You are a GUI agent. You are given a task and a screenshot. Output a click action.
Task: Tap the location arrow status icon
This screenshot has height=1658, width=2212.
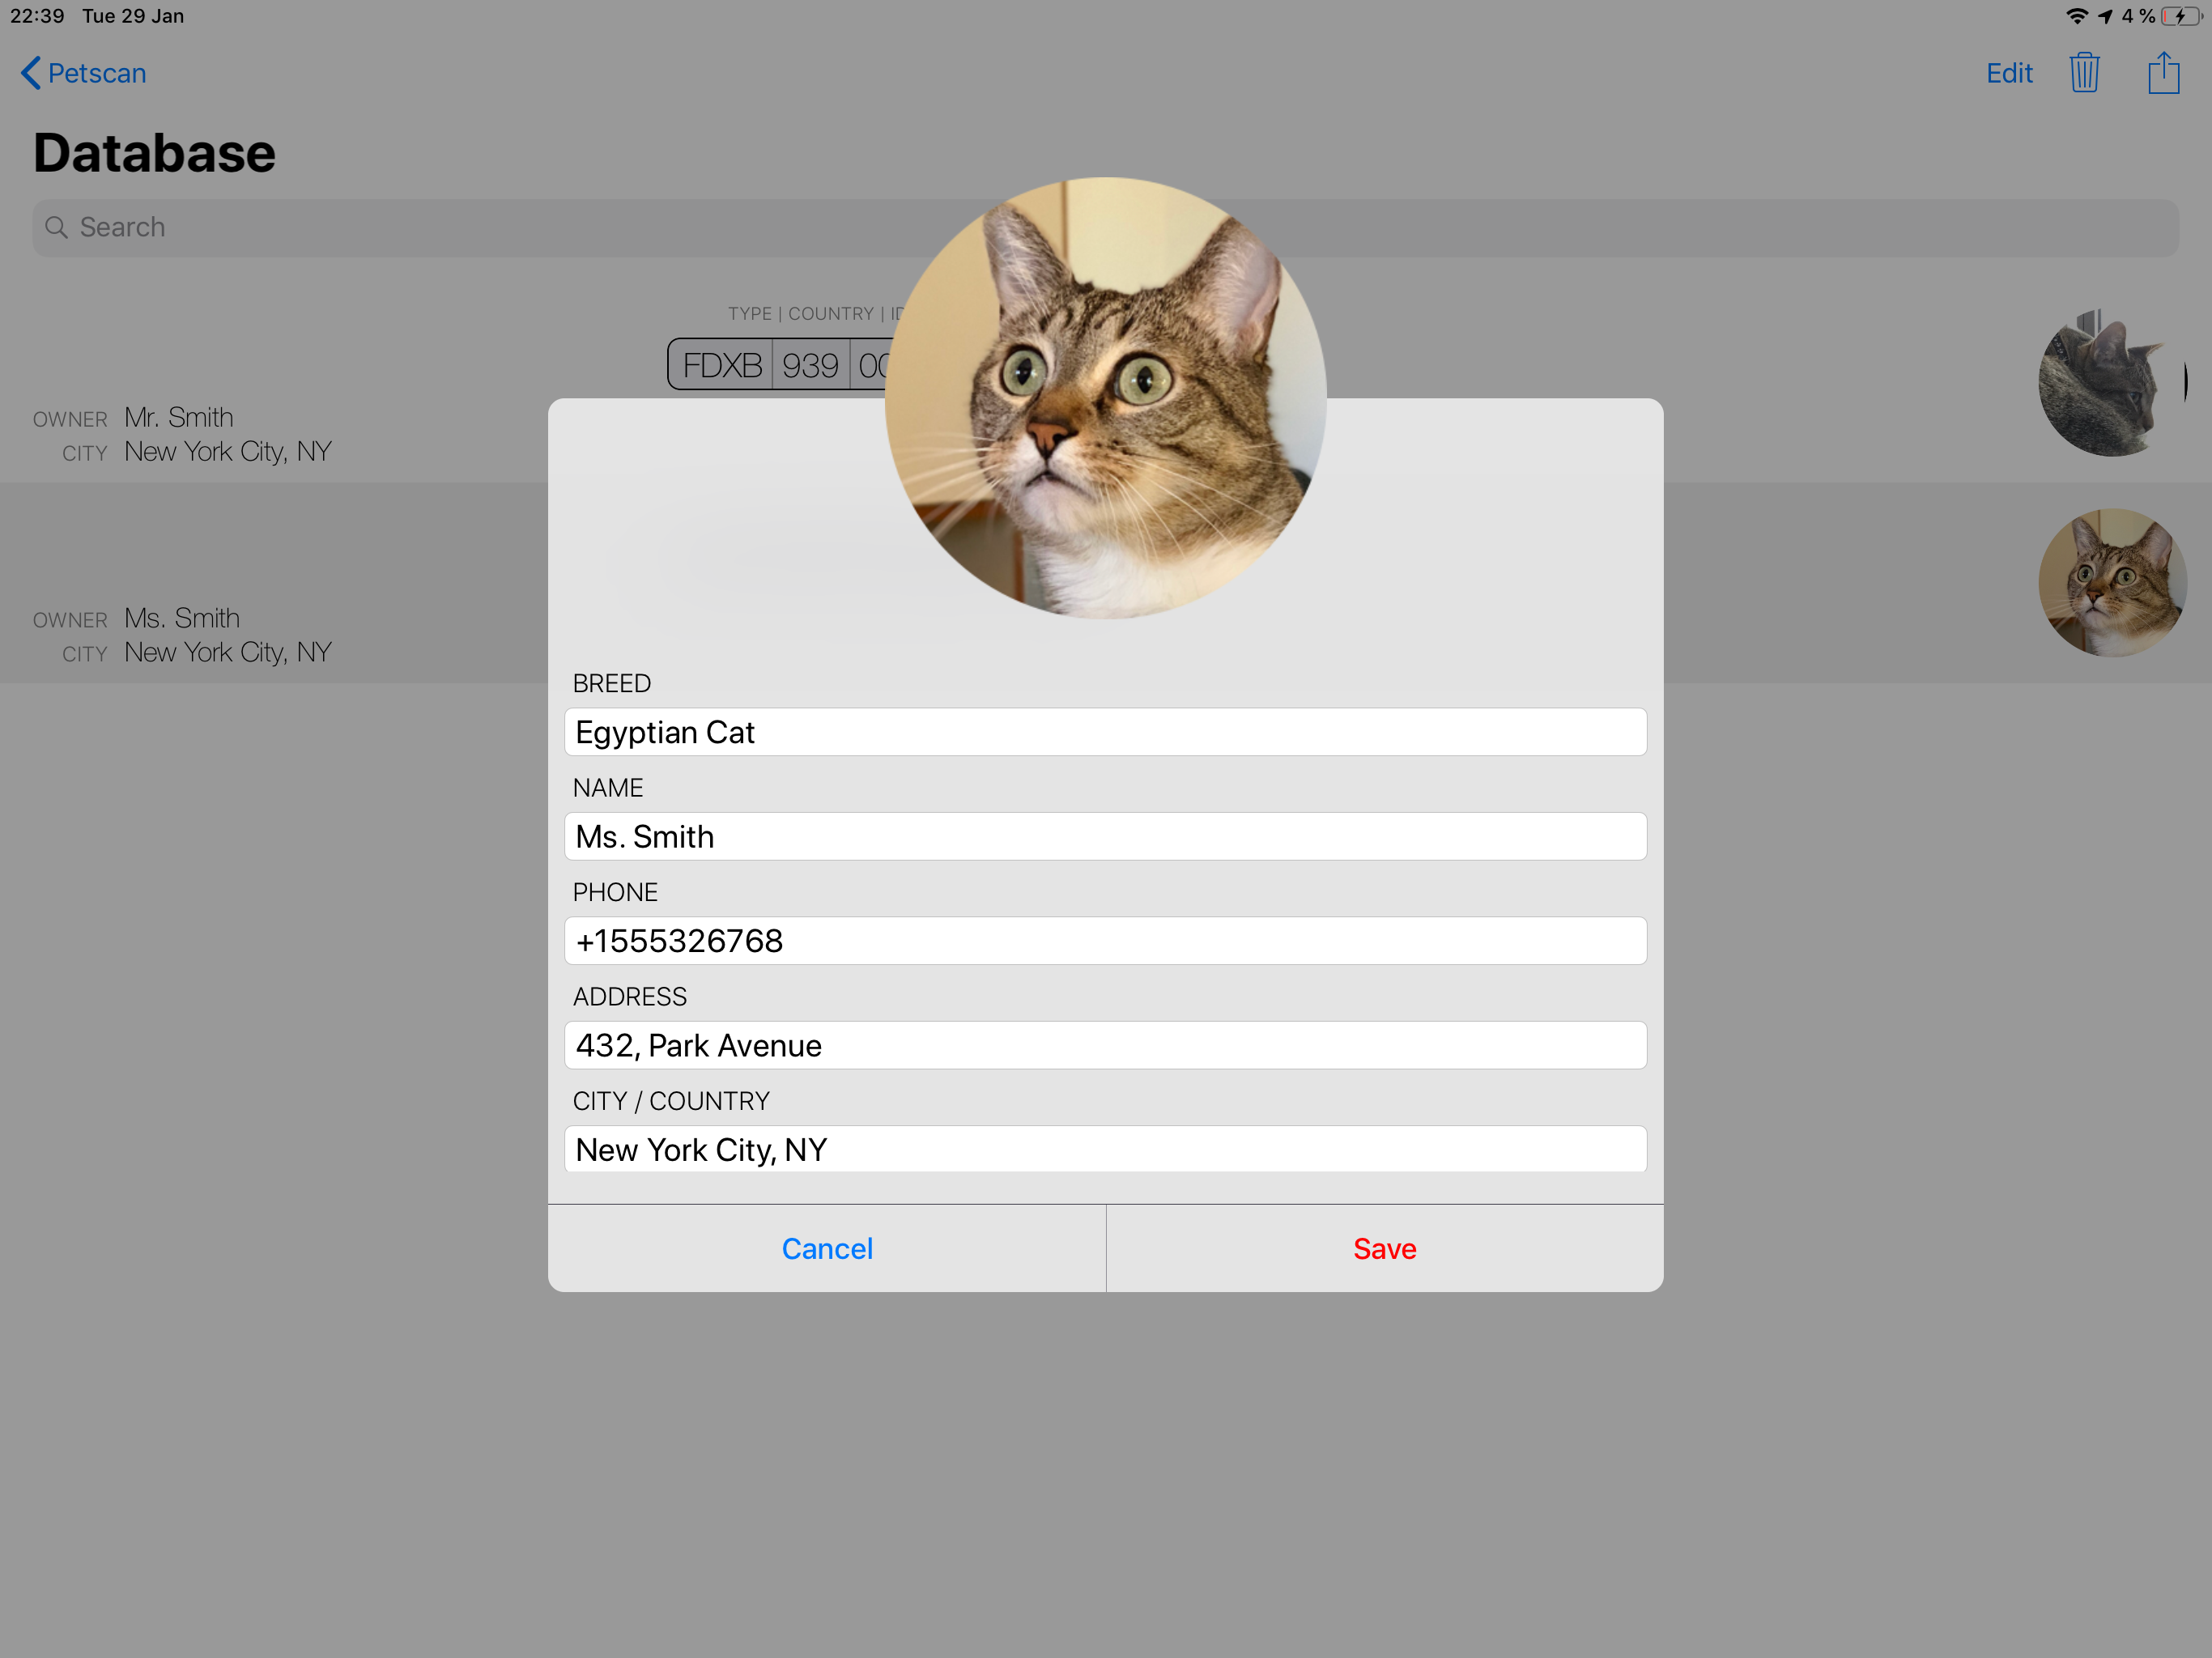(2105, 16)
